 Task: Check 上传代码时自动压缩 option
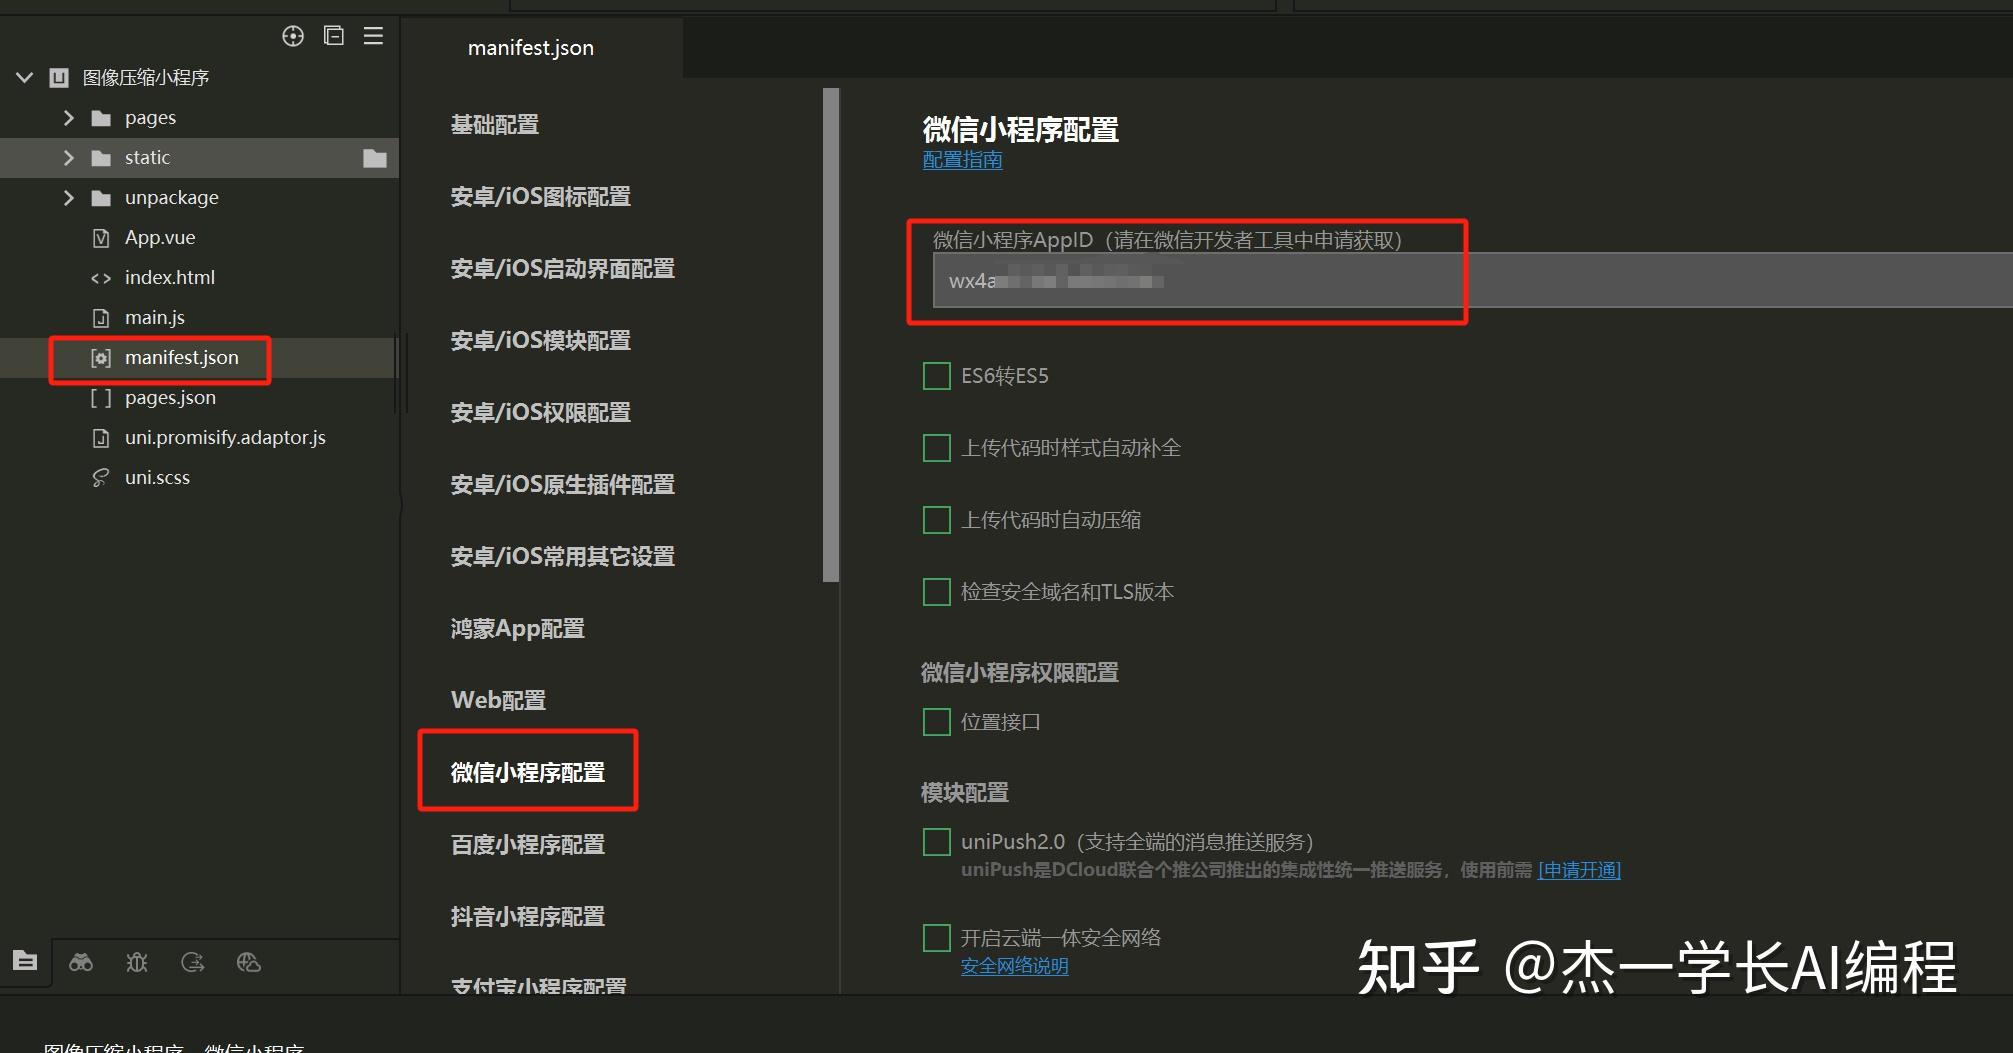937,520
